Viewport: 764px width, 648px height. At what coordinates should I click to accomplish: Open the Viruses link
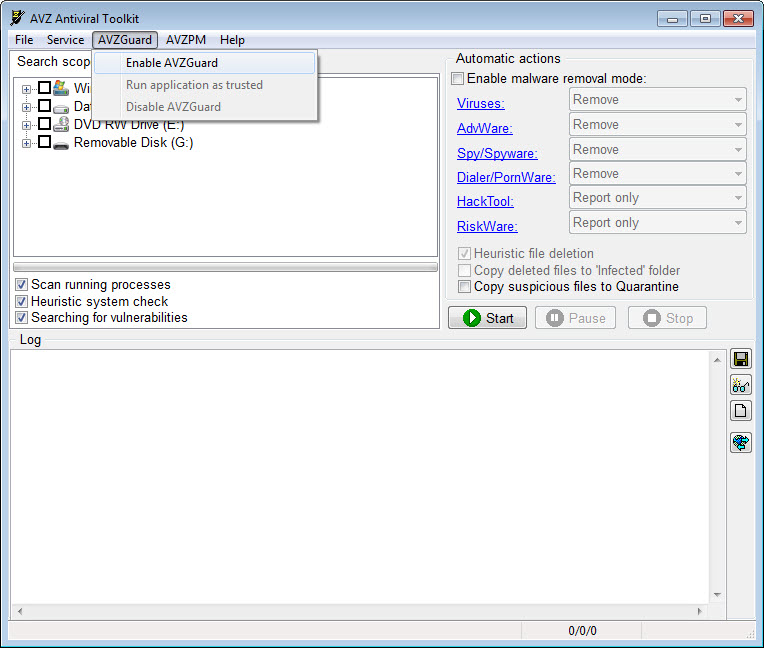coord(480,103)
